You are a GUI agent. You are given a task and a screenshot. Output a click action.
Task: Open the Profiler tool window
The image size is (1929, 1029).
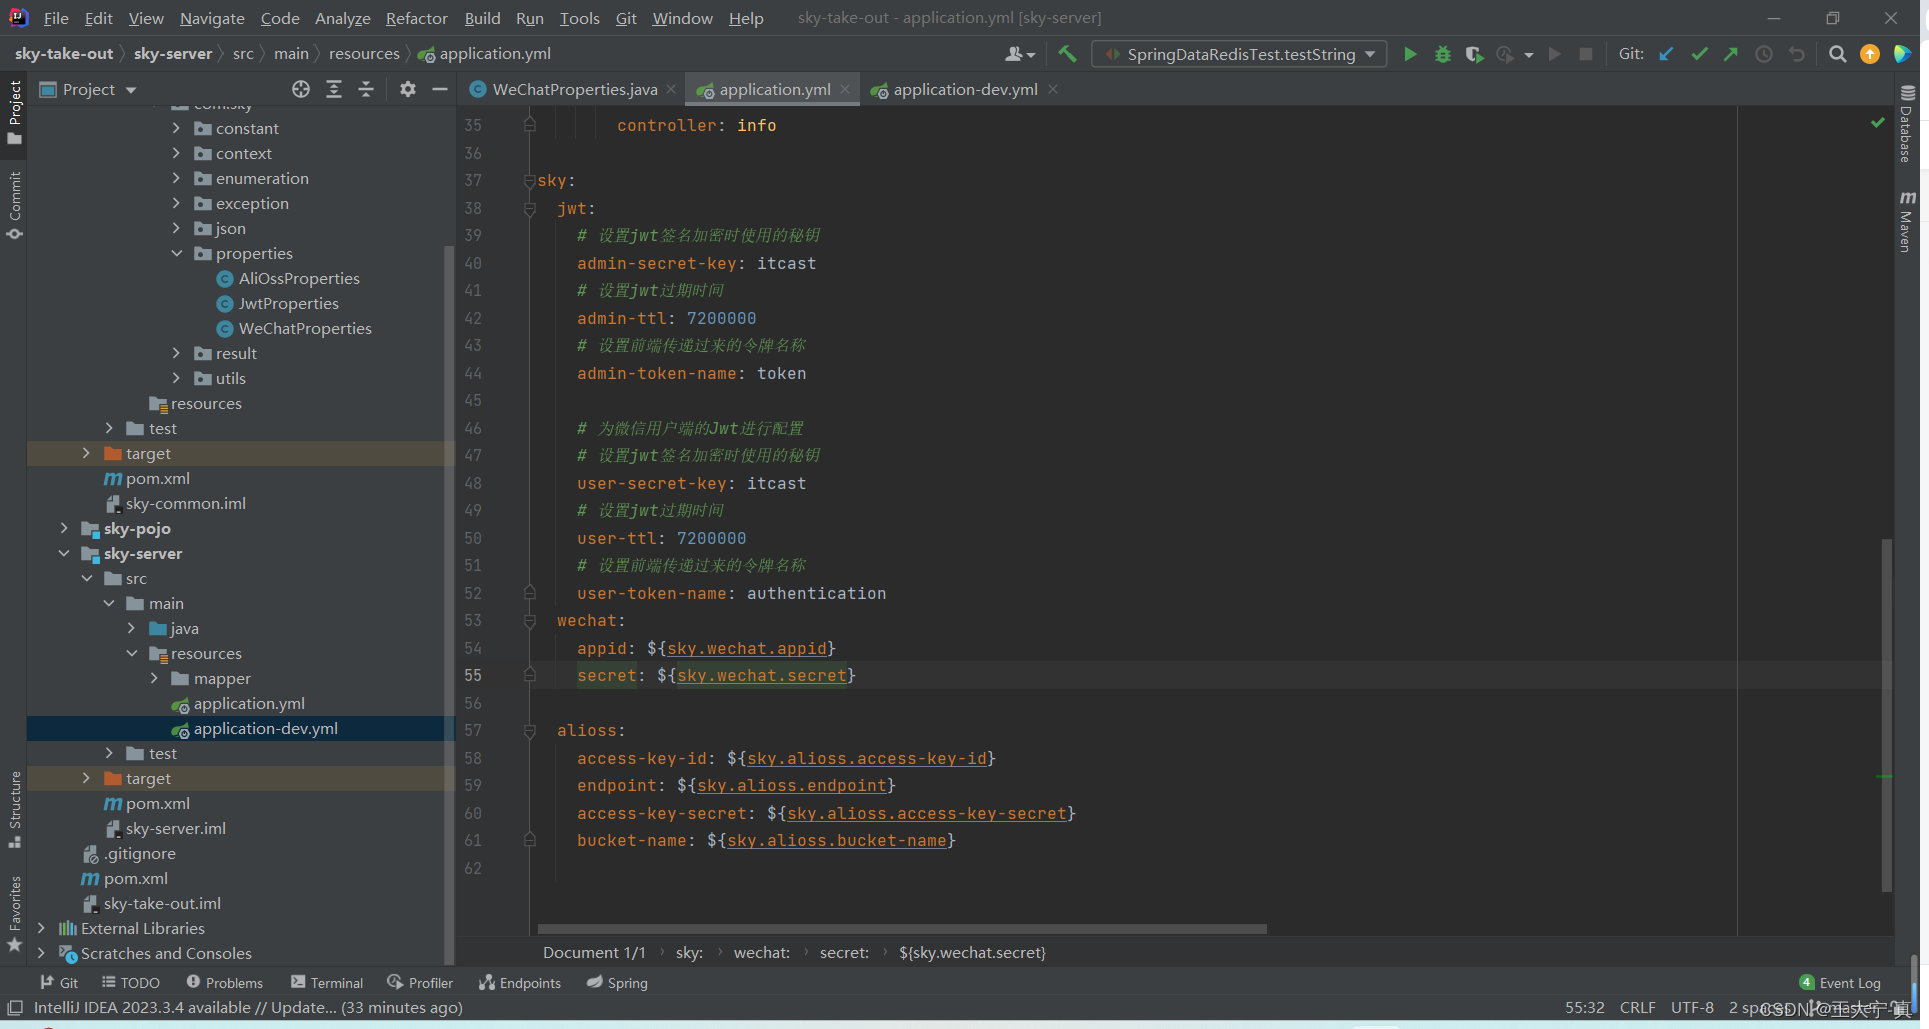click(420, 983)
